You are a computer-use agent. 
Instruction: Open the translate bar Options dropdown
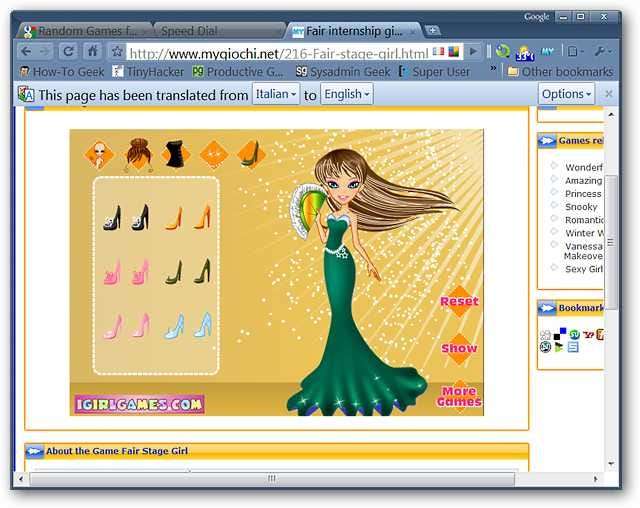566,94
